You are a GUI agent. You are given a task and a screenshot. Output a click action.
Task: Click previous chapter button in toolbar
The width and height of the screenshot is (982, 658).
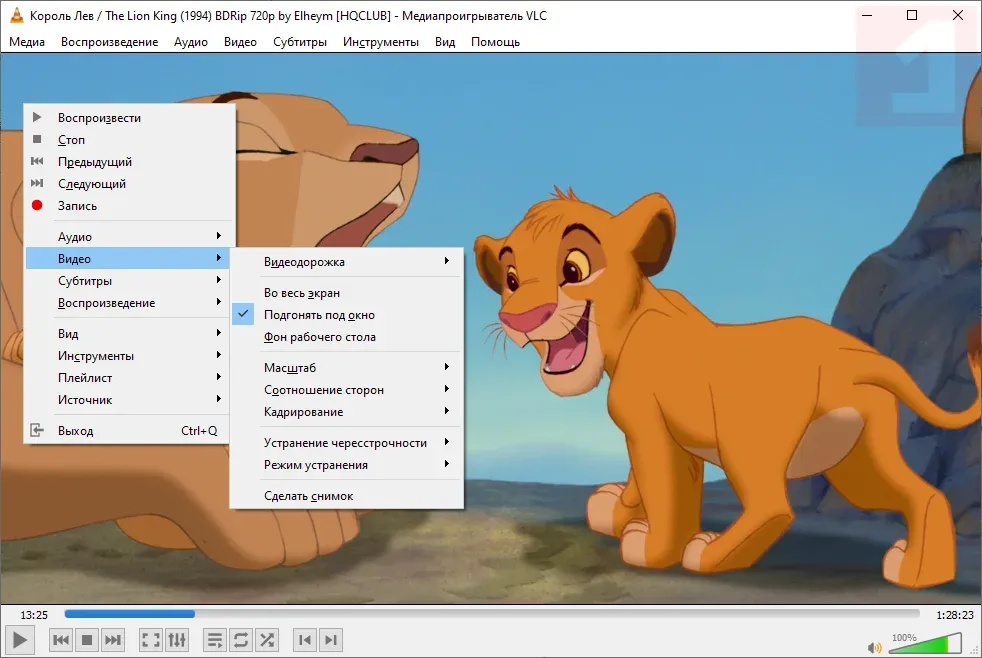pyautogui.click(x=305, y=640)
